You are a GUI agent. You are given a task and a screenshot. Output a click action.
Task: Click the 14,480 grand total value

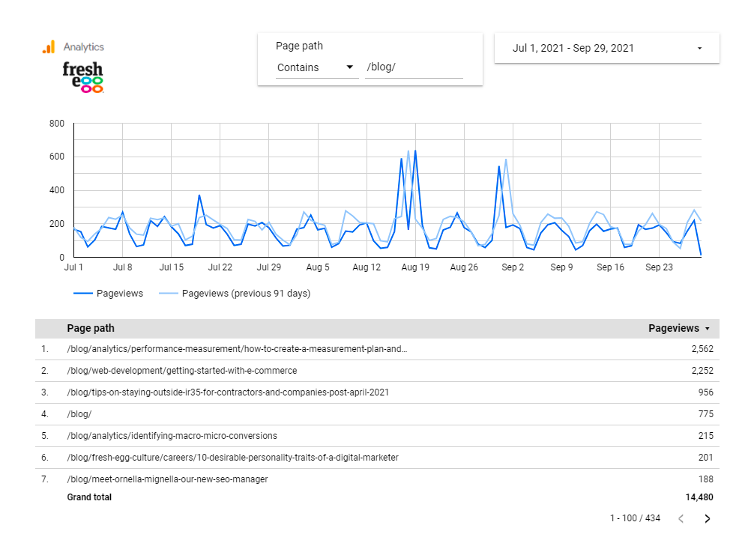700,497
